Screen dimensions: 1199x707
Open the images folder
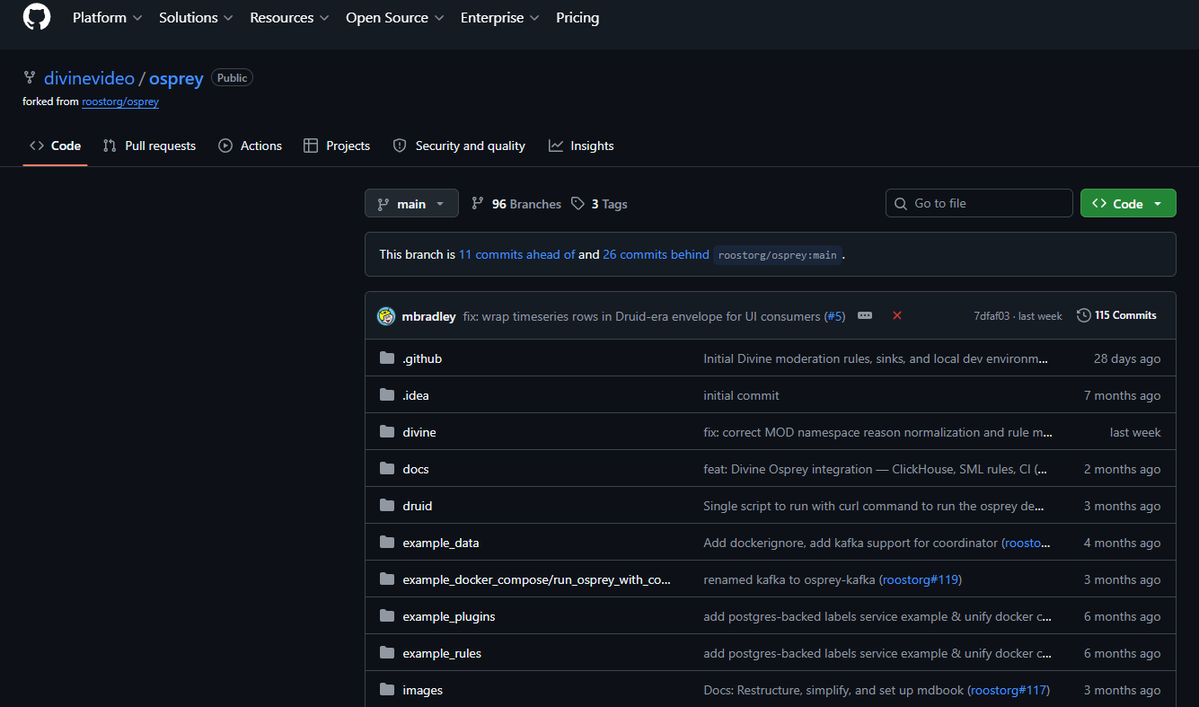pyautogui.click(x=422, y=689)
